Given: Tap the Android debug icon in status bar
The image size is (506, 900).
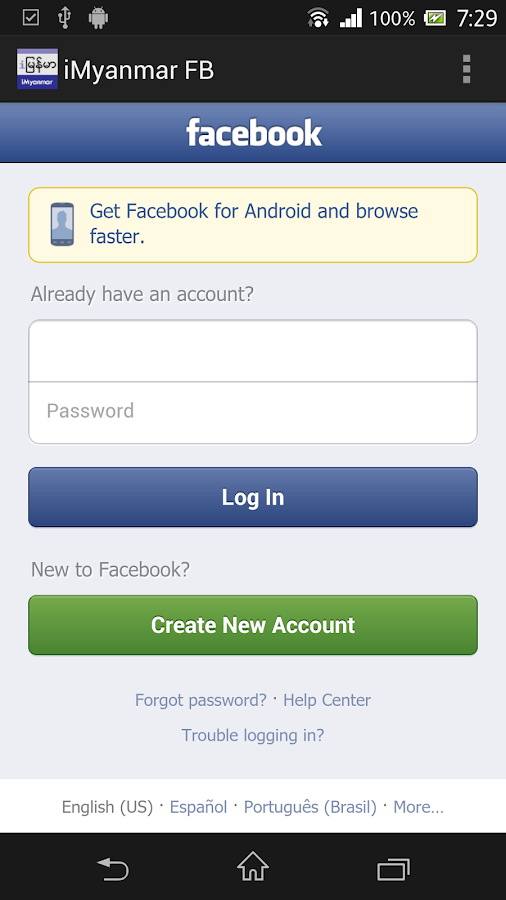Looking at the screenshot, I should click(x=99, y=18).
